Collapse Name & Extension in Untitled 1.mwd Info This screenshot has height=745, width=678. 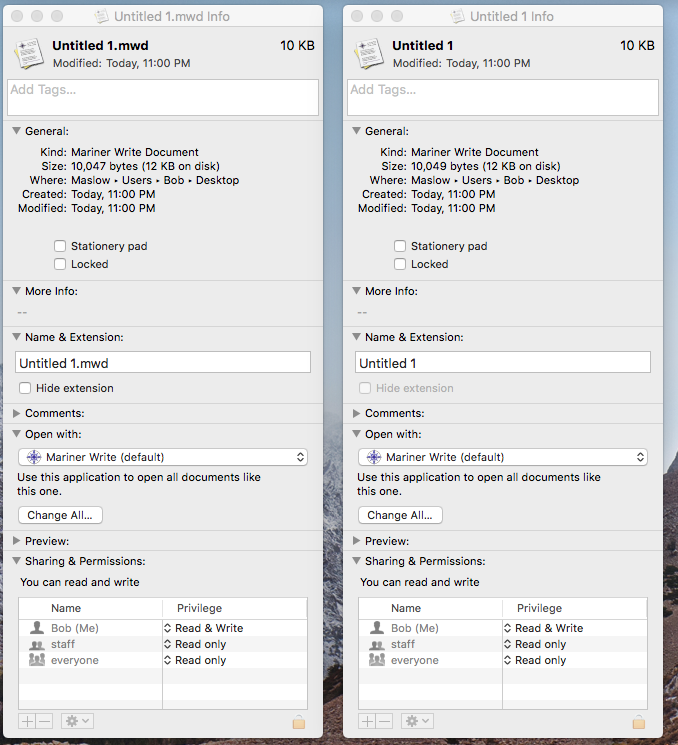coord(17,337)
